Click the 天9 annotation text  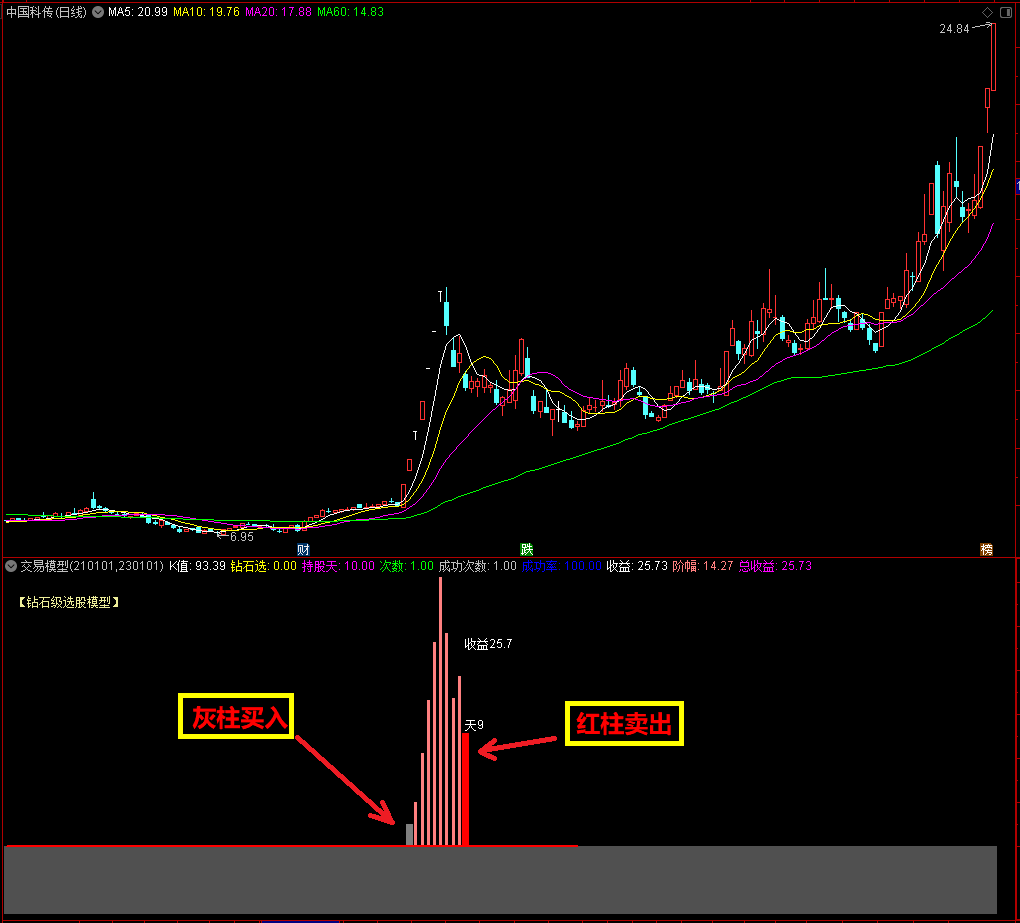(474, 725)
